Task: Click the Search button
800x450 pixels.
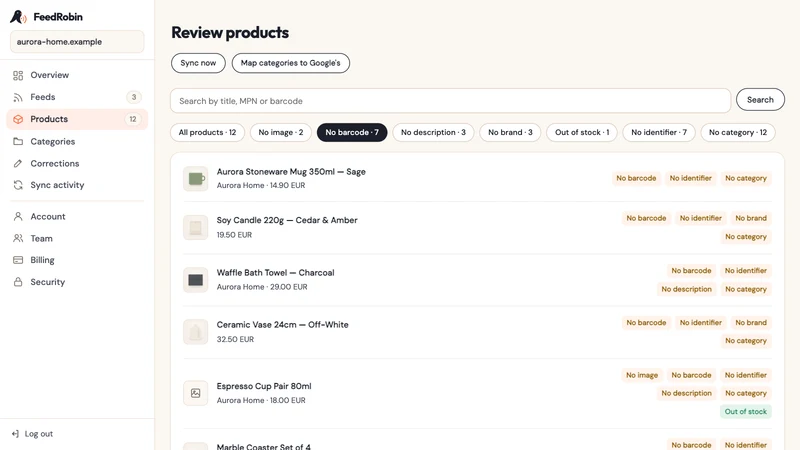Action: [760, 100]
